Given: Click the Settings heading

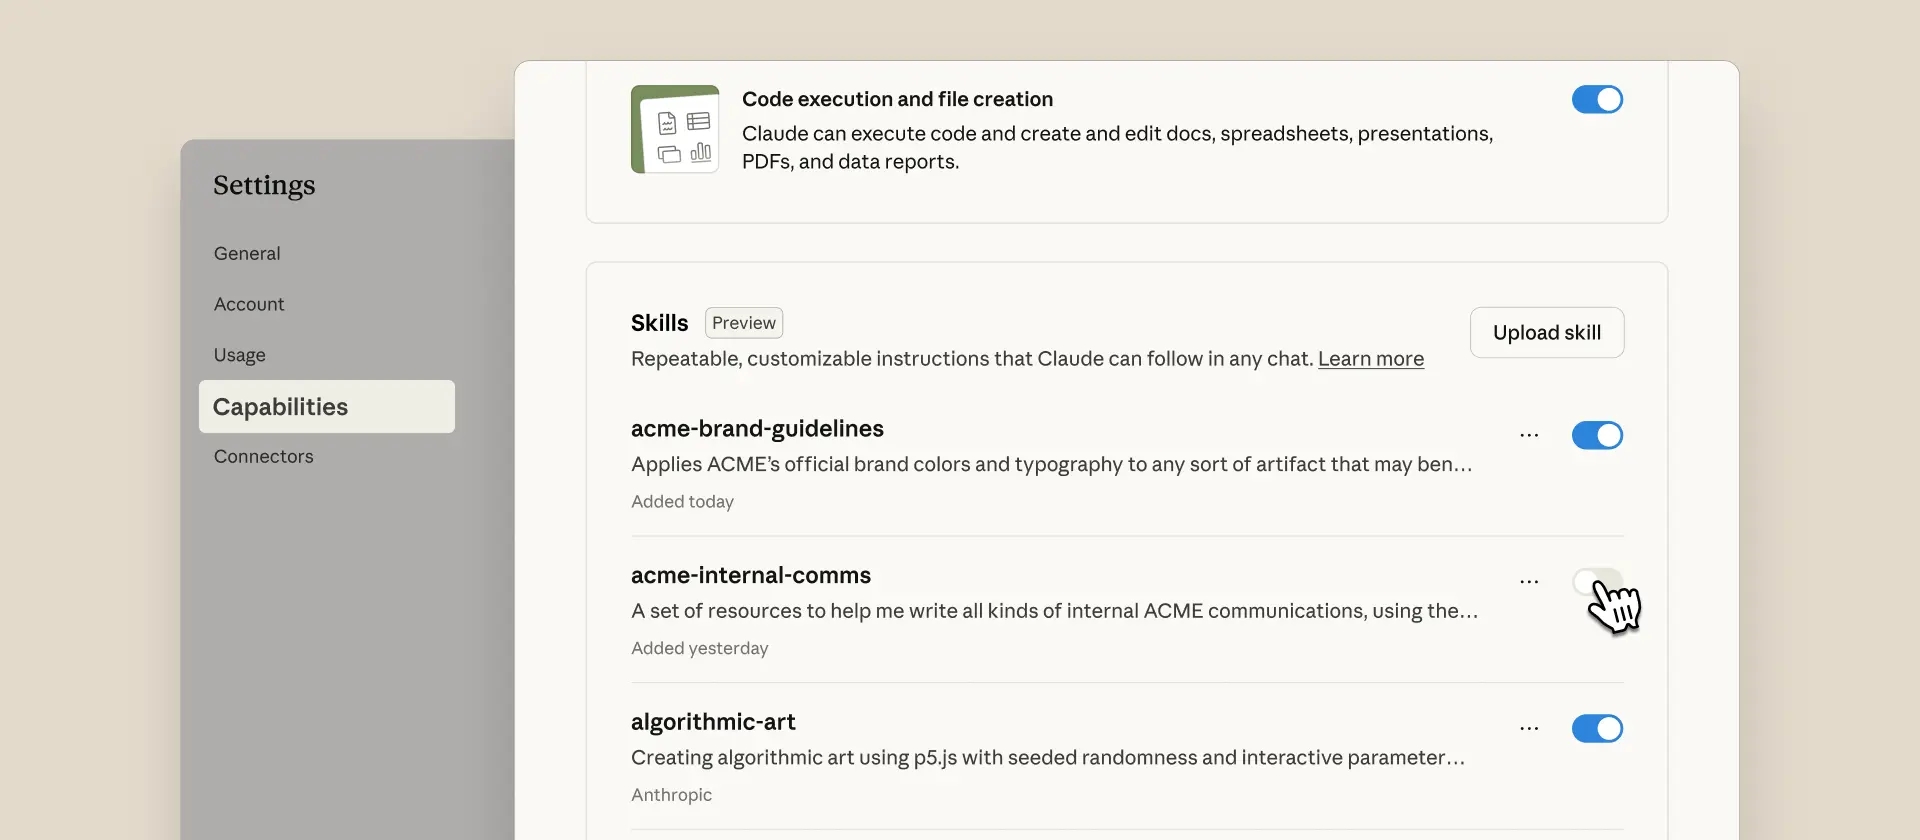Looking at the screenshot, I should (264, 186).
